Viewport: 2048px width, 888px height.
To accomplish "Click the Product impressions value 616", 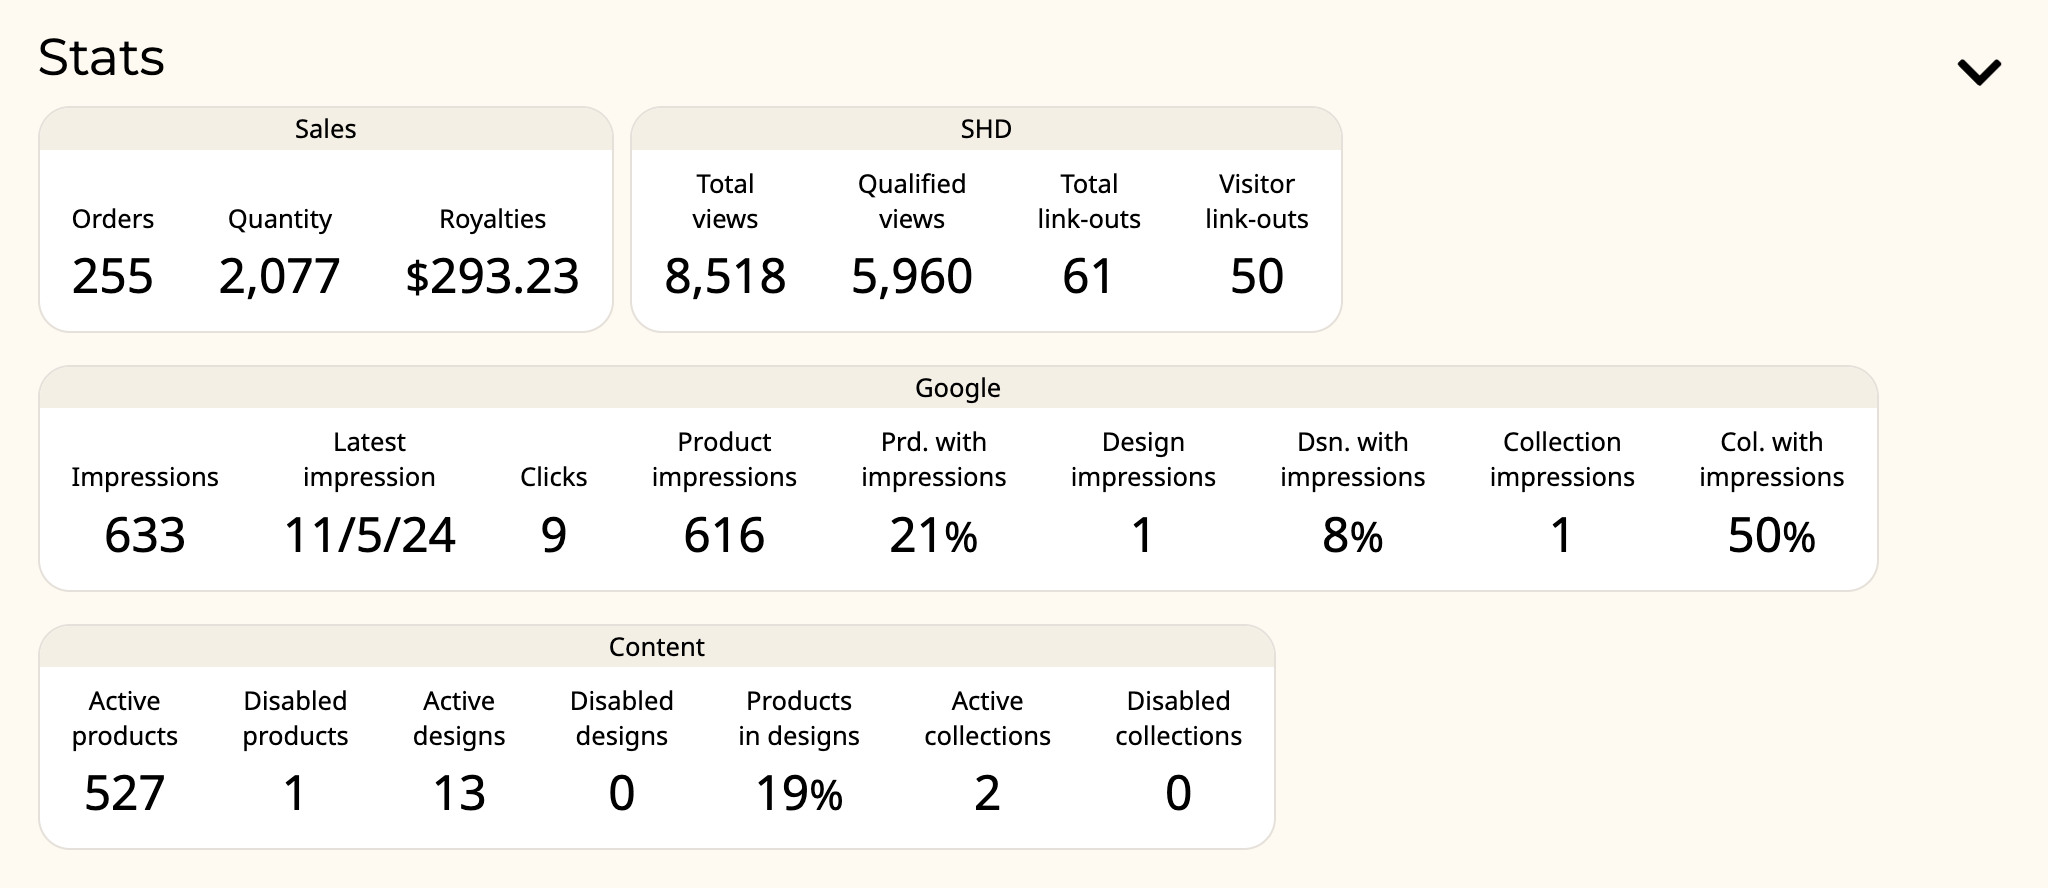I will tap(724, 536).
